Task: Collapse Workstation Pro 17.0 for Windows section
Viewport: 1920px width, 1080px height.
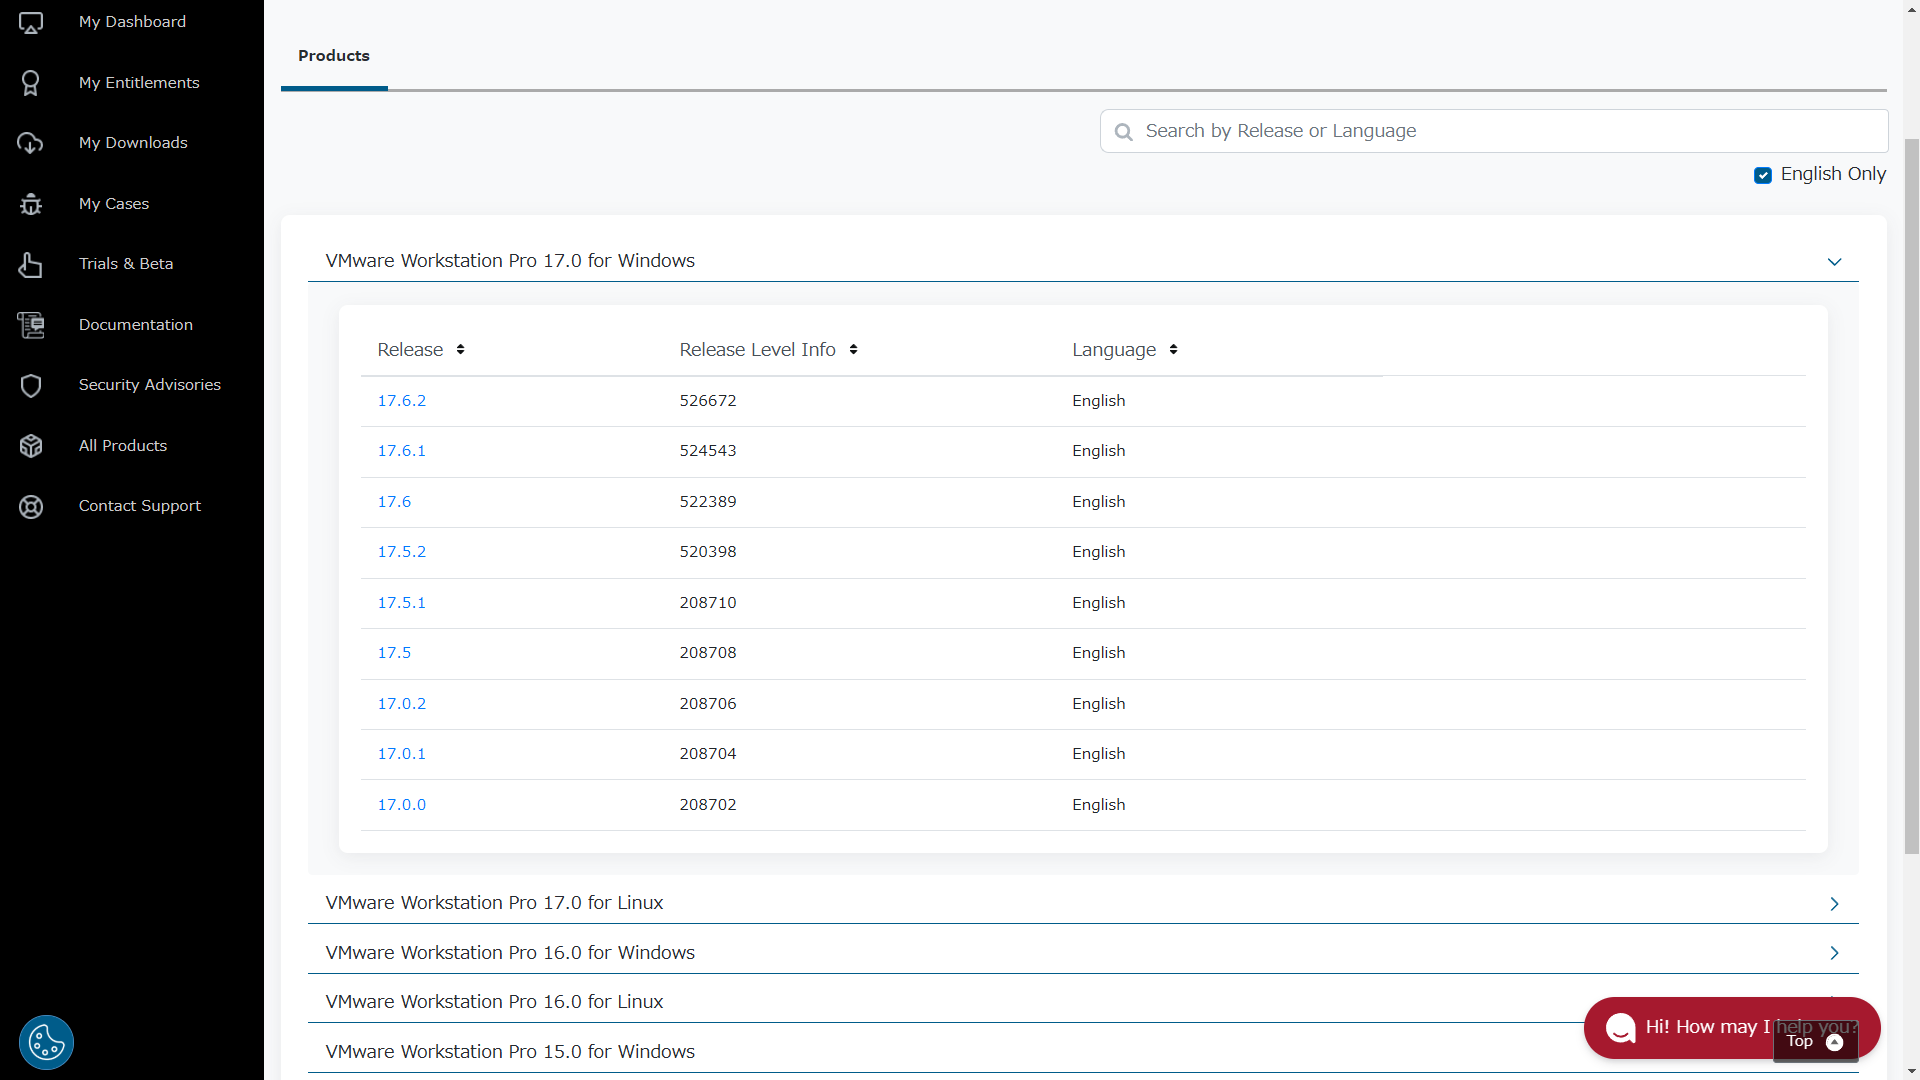Action: [1834, 262]
